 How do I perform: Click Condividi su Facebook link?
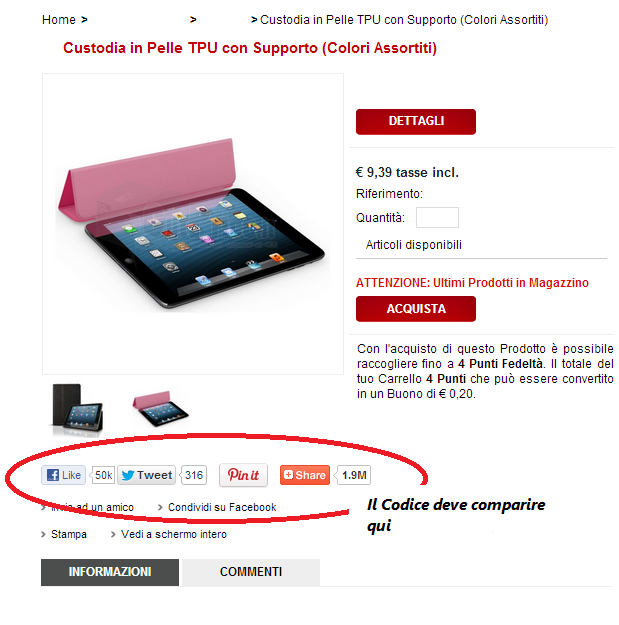point(222,507)
